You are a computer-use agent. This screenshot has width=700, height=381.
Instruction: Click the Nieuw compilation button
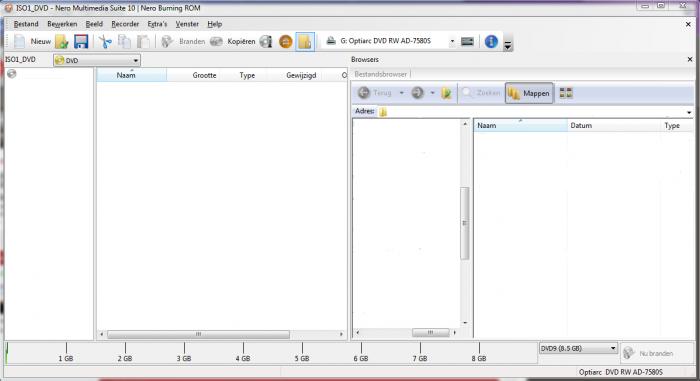coord(32,42)
